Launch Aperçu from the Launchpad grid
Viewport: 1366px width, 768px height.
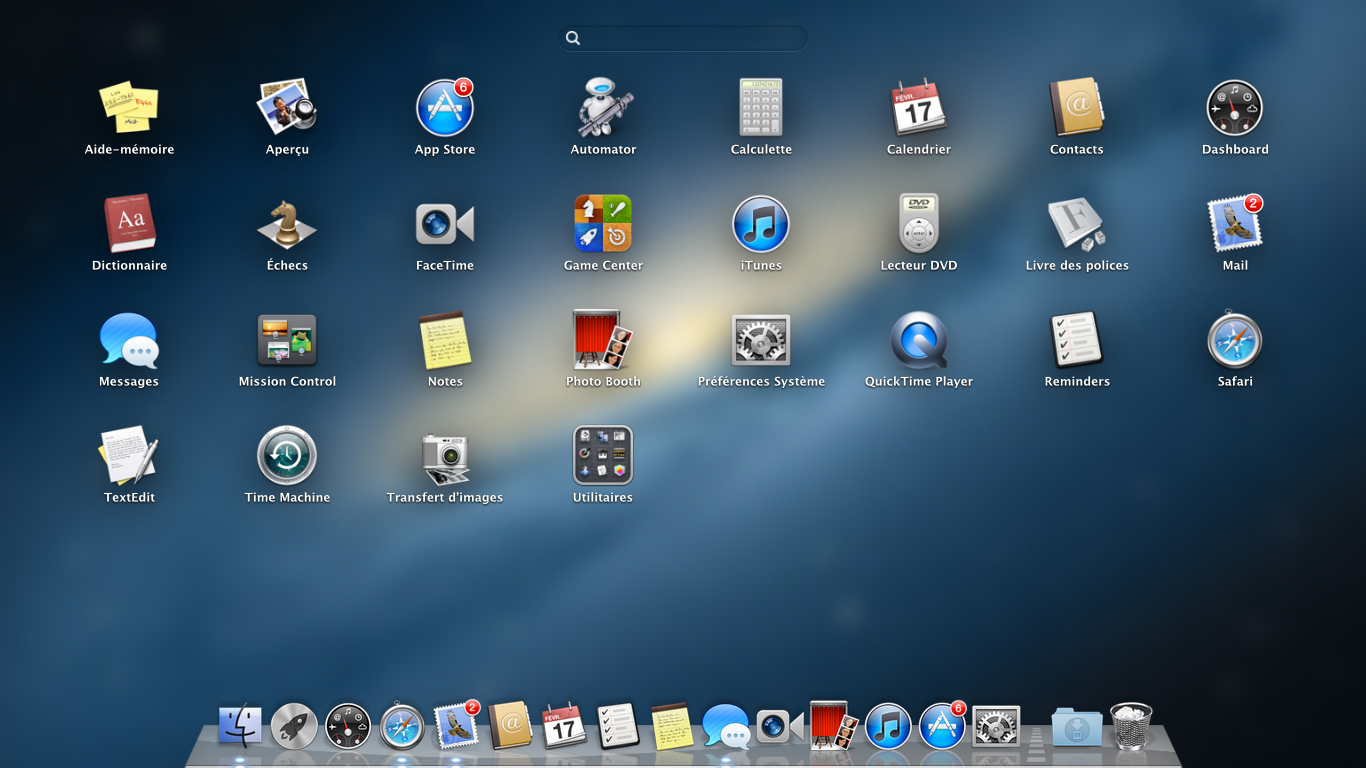click(x=287, y=108)
